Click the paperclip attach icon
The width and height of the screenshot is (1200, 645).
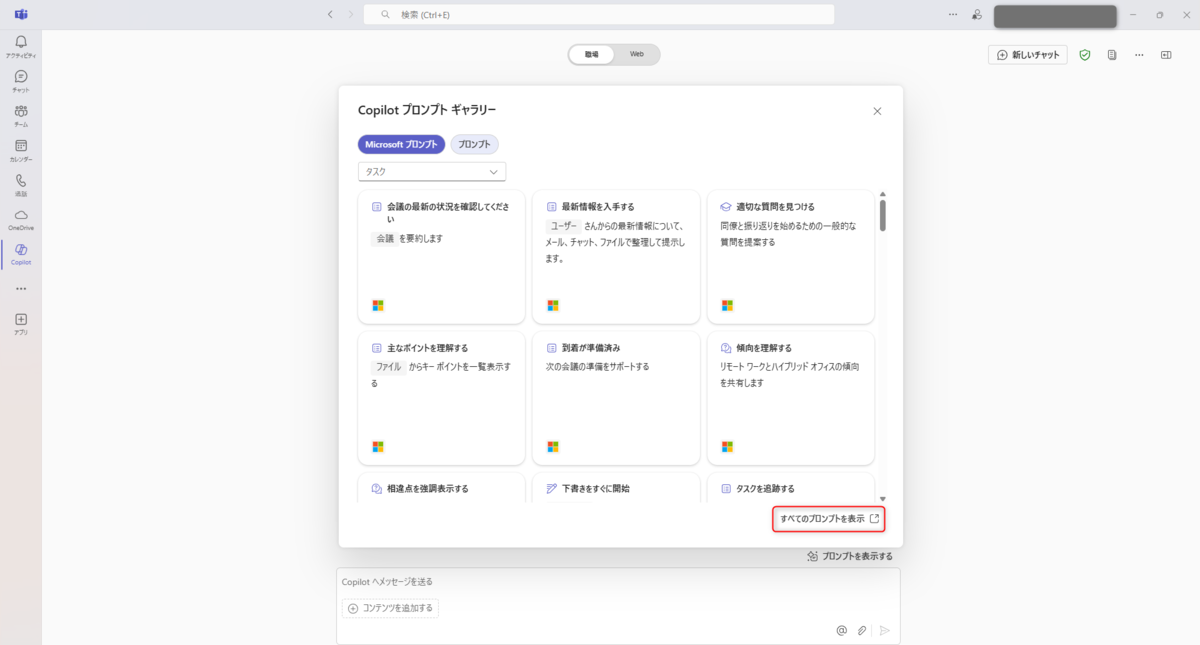click(862, 630)
